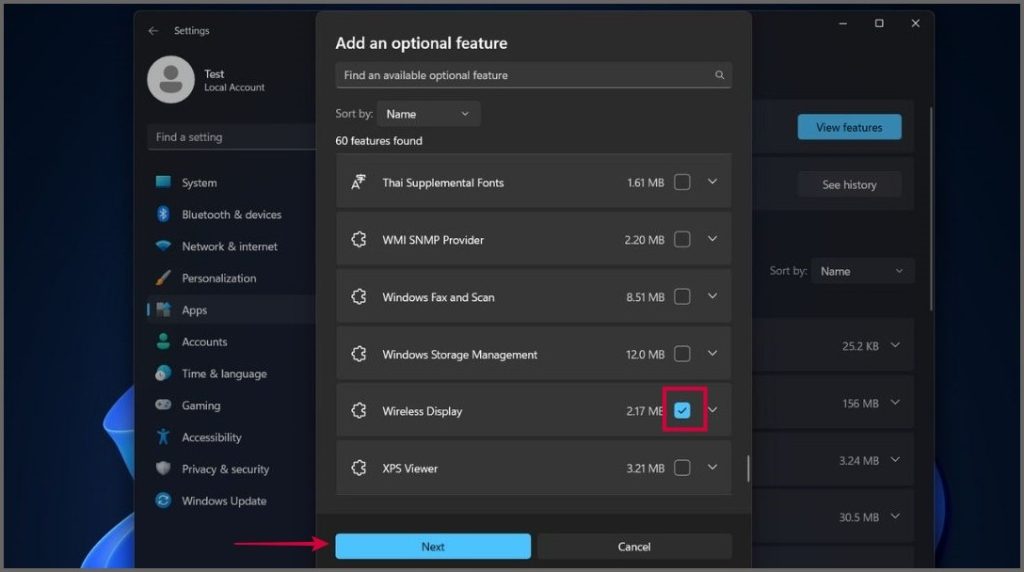
Task: Click the Apps icon in the sidebar
Action: click(x=163, y=310)
